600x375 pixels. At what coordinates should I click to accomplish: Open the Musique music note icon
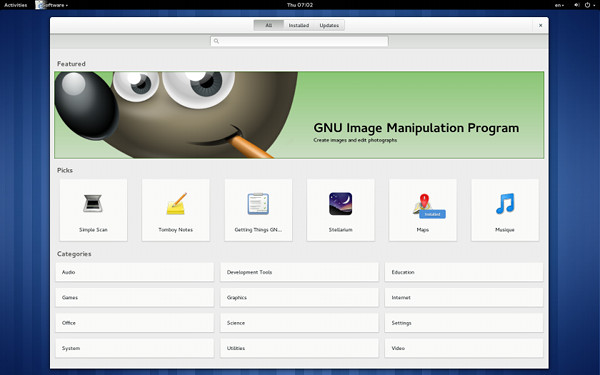pyautogui.click(x=505, y=204)
